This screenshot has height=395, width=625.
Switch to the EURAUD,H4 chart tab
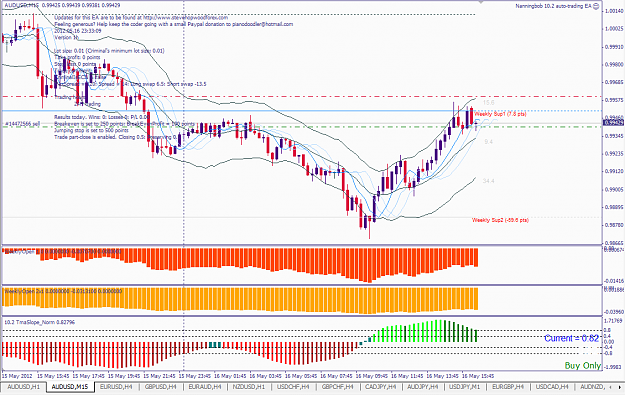pyautogui.click(x=204, y=387)
